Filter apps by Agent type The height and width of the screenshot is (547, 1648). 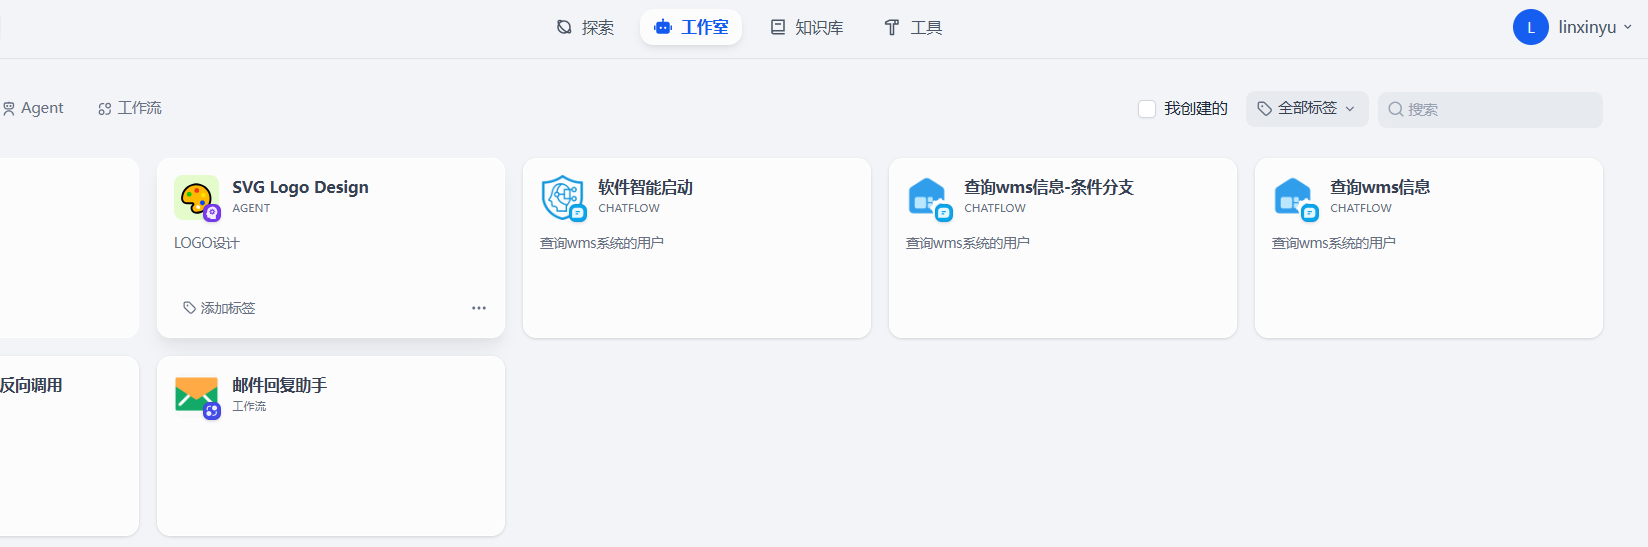pyautogui.click(x=33, y=108)
